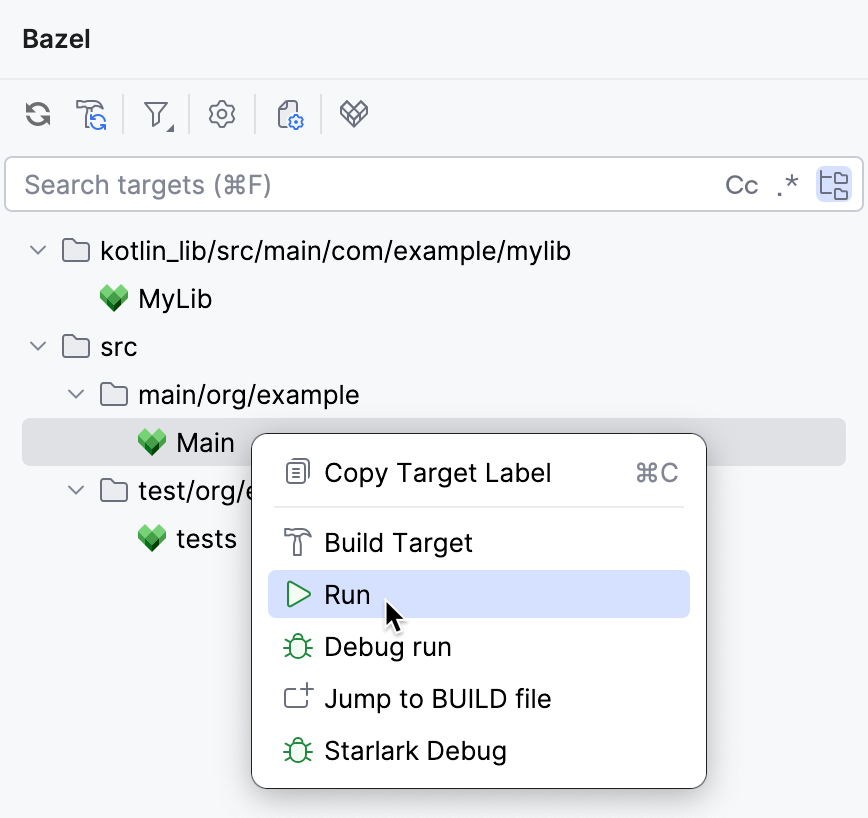
Task: Click Starlark Debug menu item
Action: coord(415,751)
